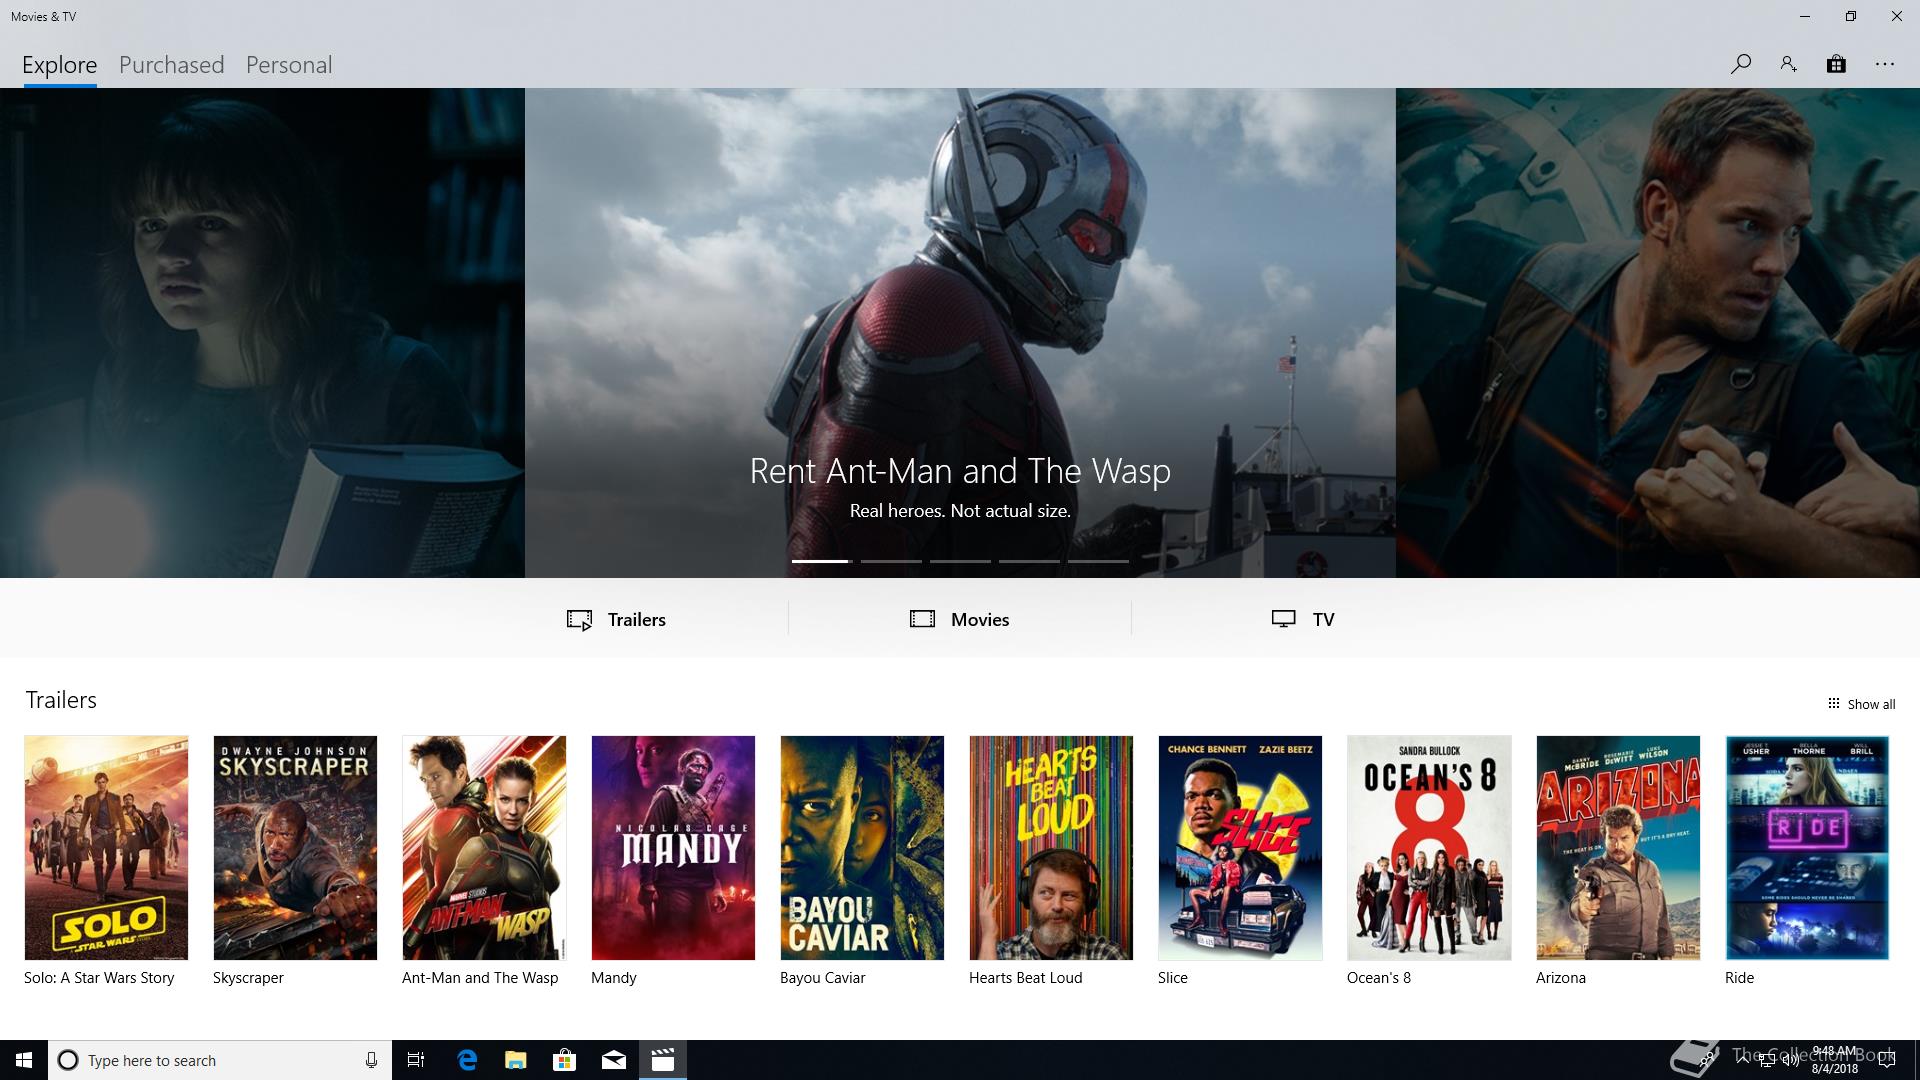Screen dimensions: 1920x1080
Task: Open the Ant-Man and The Wasp poster
Action: (484, 848)
